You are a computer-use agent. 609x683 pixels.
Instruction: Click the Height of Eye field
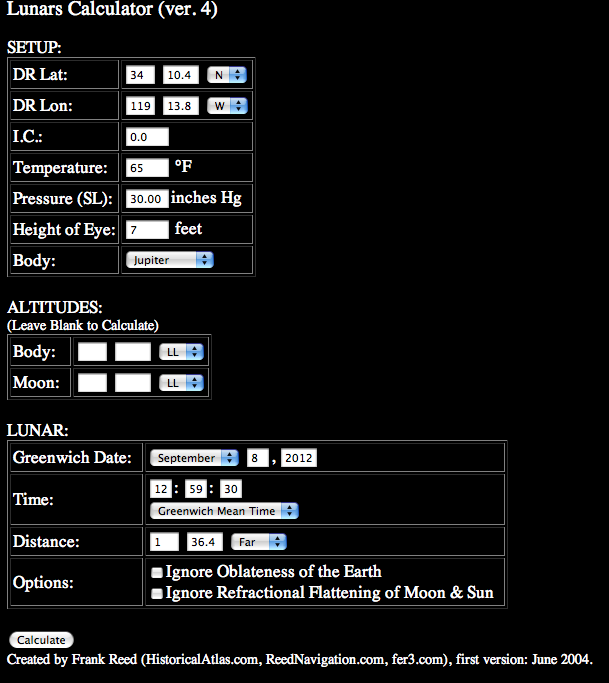pos(147,230)
